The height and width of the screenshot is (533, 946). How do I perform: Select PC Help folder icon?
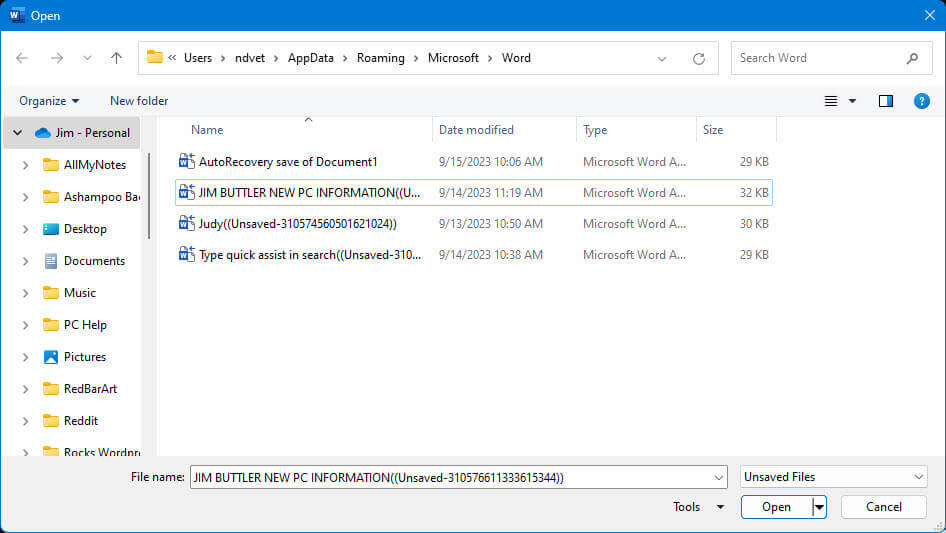[51, 325]
